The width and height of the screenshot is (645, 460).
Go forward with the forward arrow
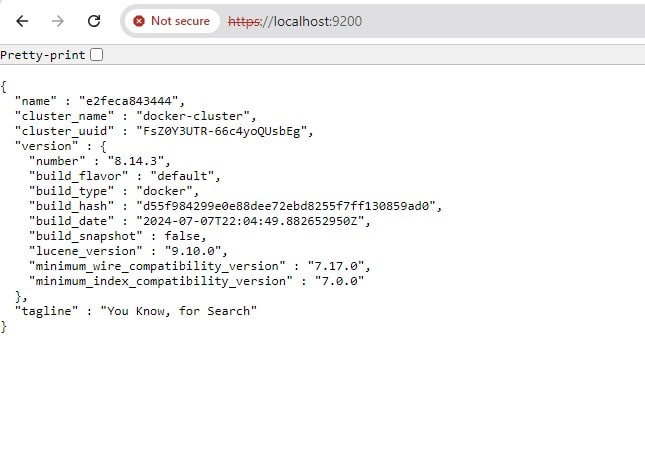click(58, 21)
